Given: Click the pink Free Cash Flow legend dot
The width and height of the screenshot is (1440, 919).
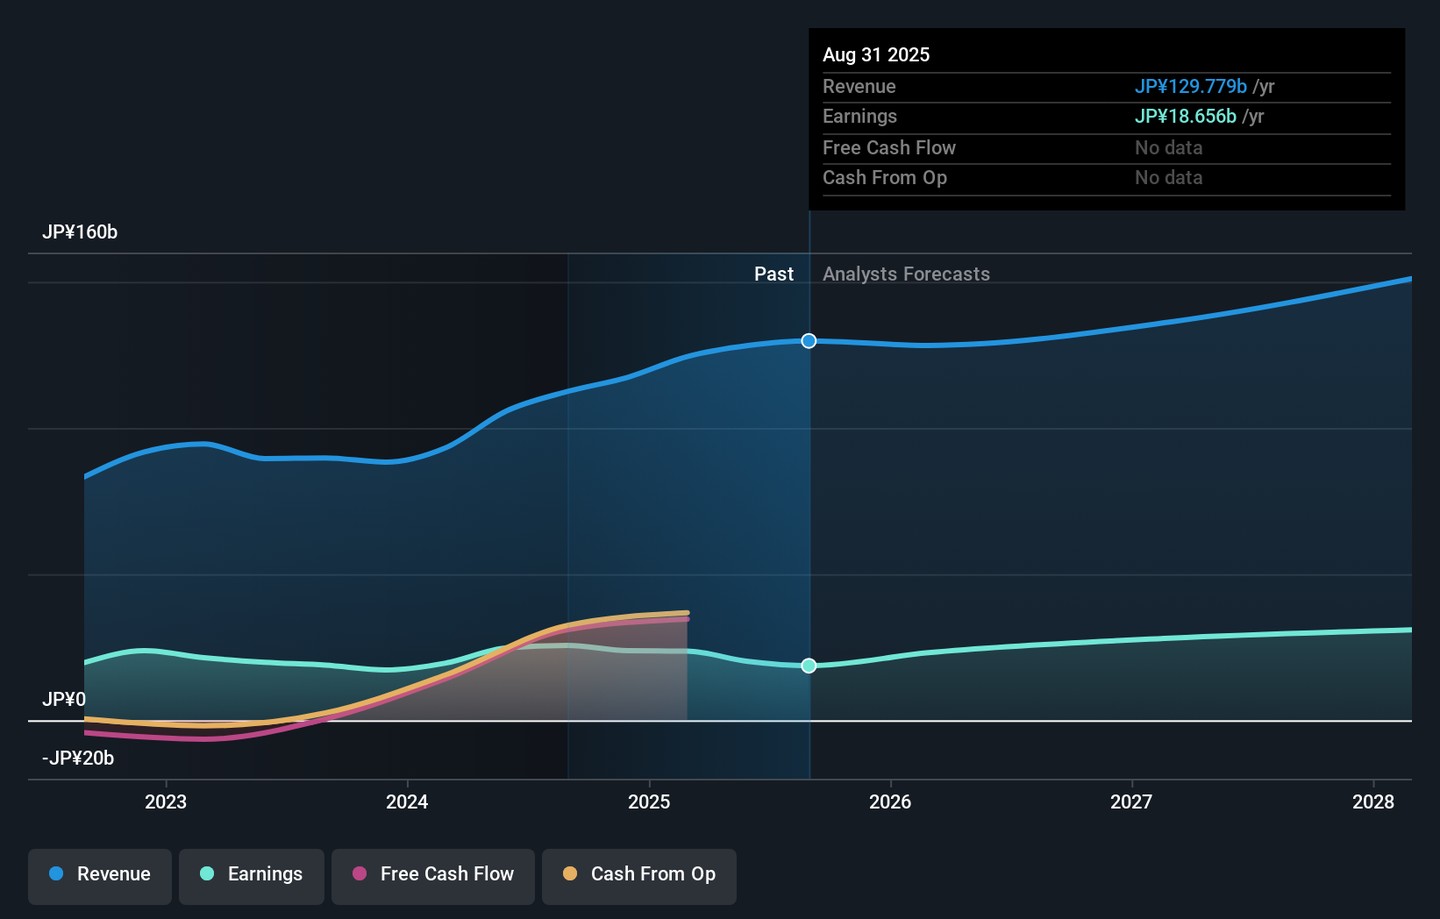Looking at the screenshot, I should point(360,874).
